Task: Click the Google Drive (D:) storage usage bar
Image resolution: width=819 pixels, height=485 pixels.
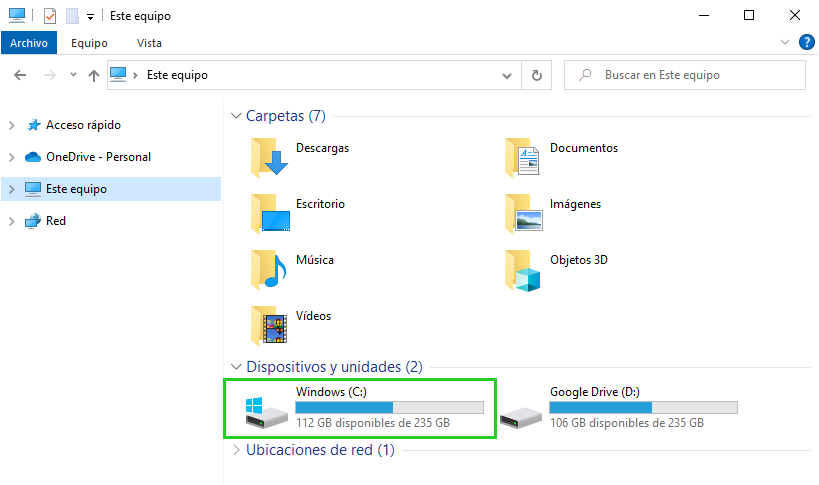Action: click(644, 407)
